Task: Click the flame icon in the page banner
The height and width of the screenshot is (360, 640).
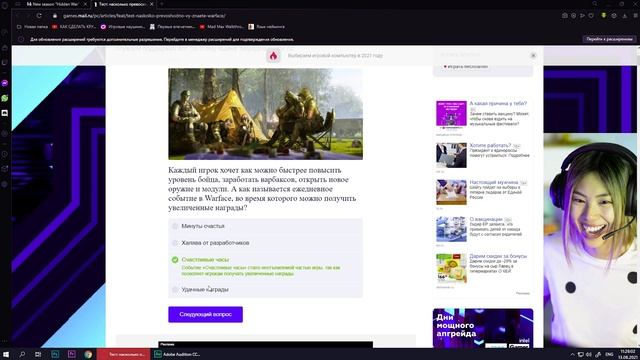Action: click(x=273, y=56)
